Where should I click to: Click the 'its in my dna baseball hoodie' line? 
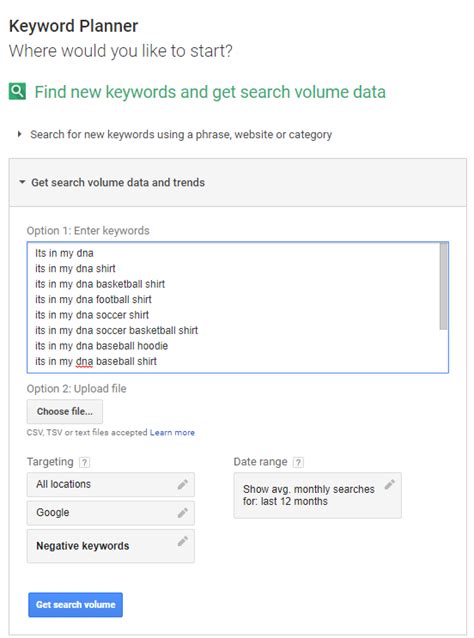click(101, 346)
